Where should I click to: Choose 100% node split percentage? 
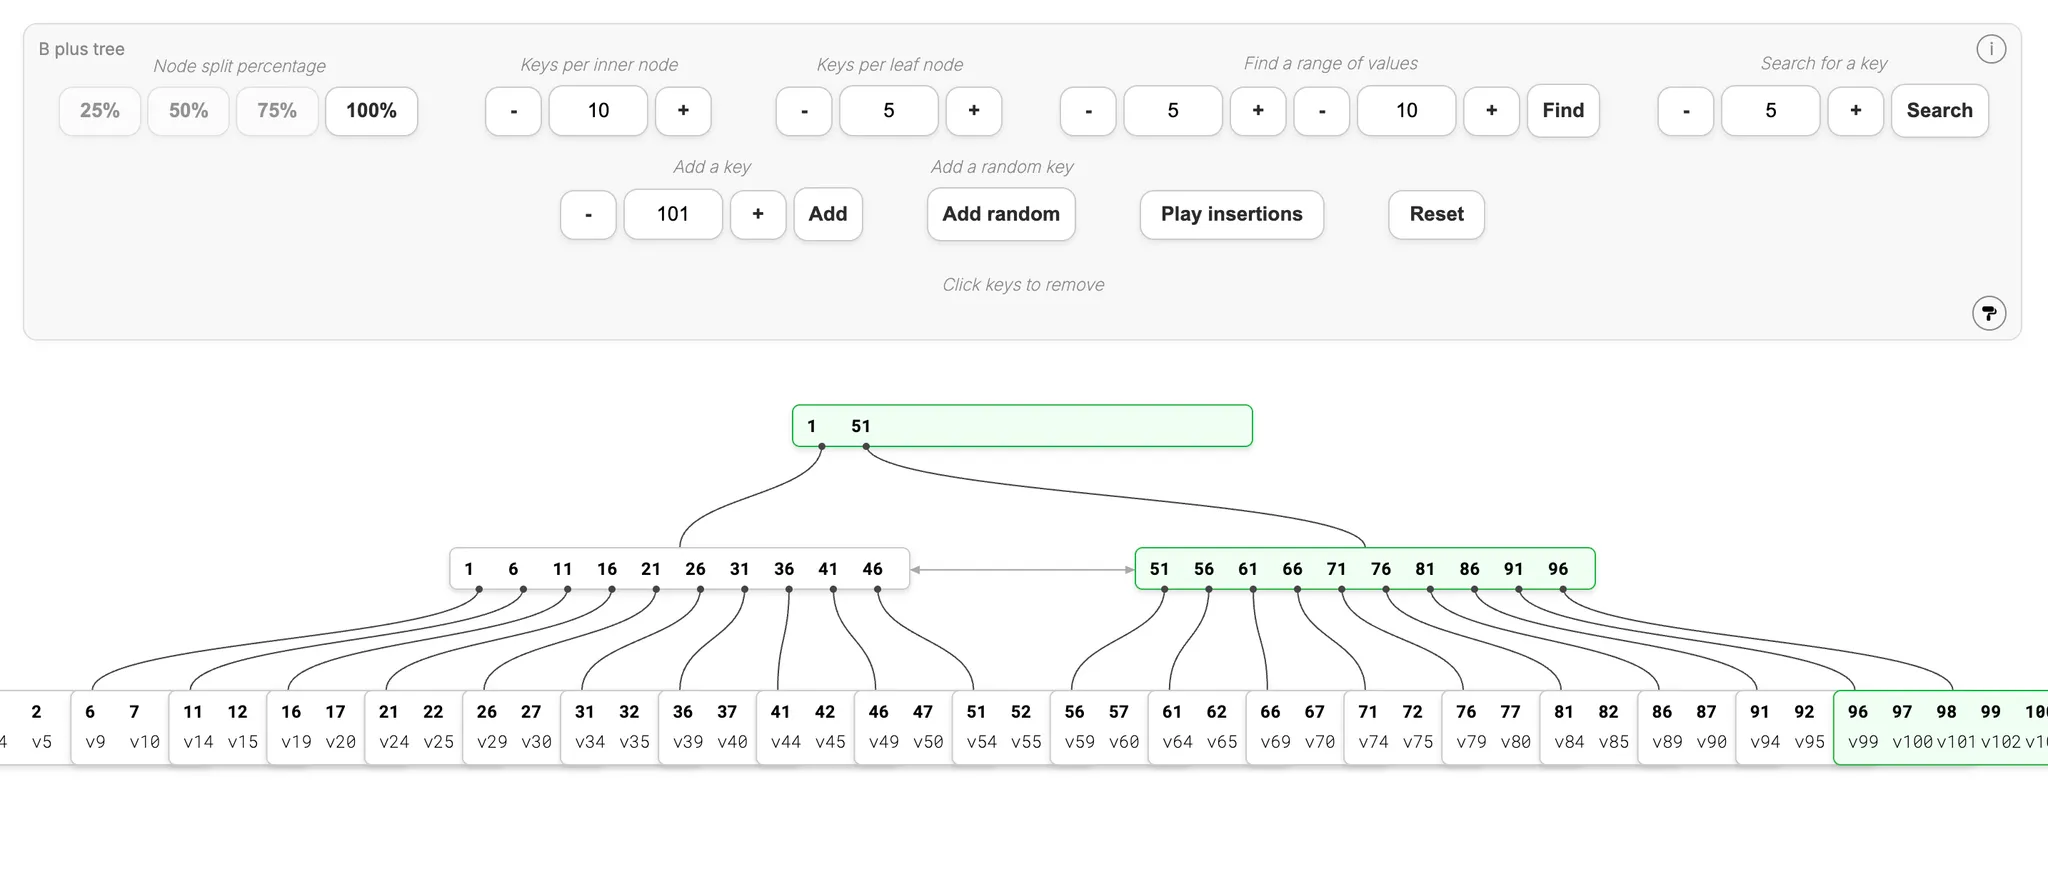point(371,111)
